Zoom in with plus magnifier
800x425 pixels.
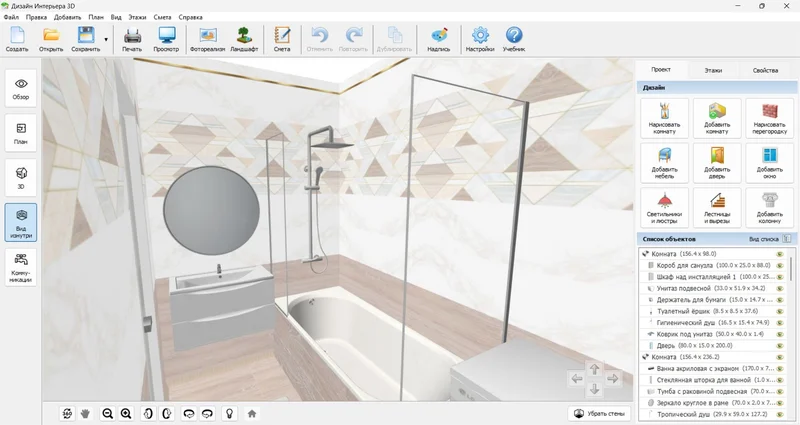tap(126, 413)
